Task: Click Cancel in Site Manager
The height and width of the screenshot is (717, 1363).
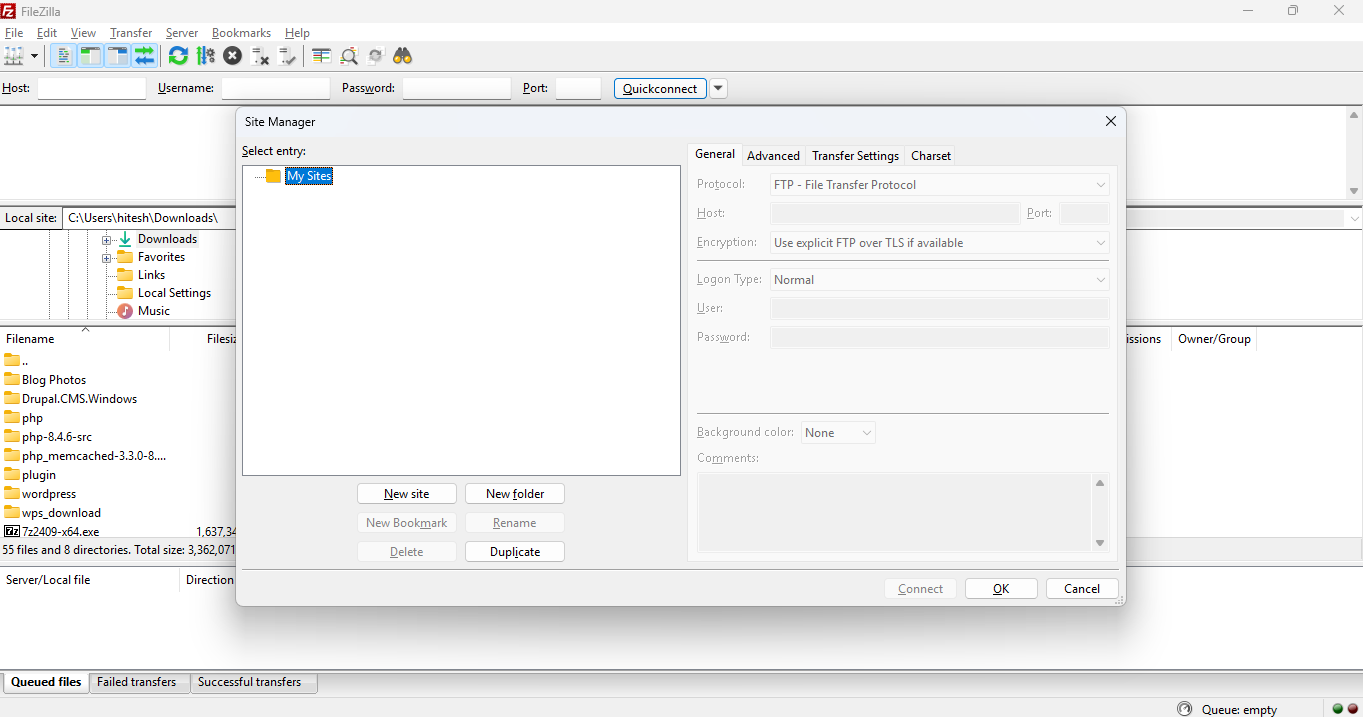Action: pyautogui.click(x=1082, y=589)
